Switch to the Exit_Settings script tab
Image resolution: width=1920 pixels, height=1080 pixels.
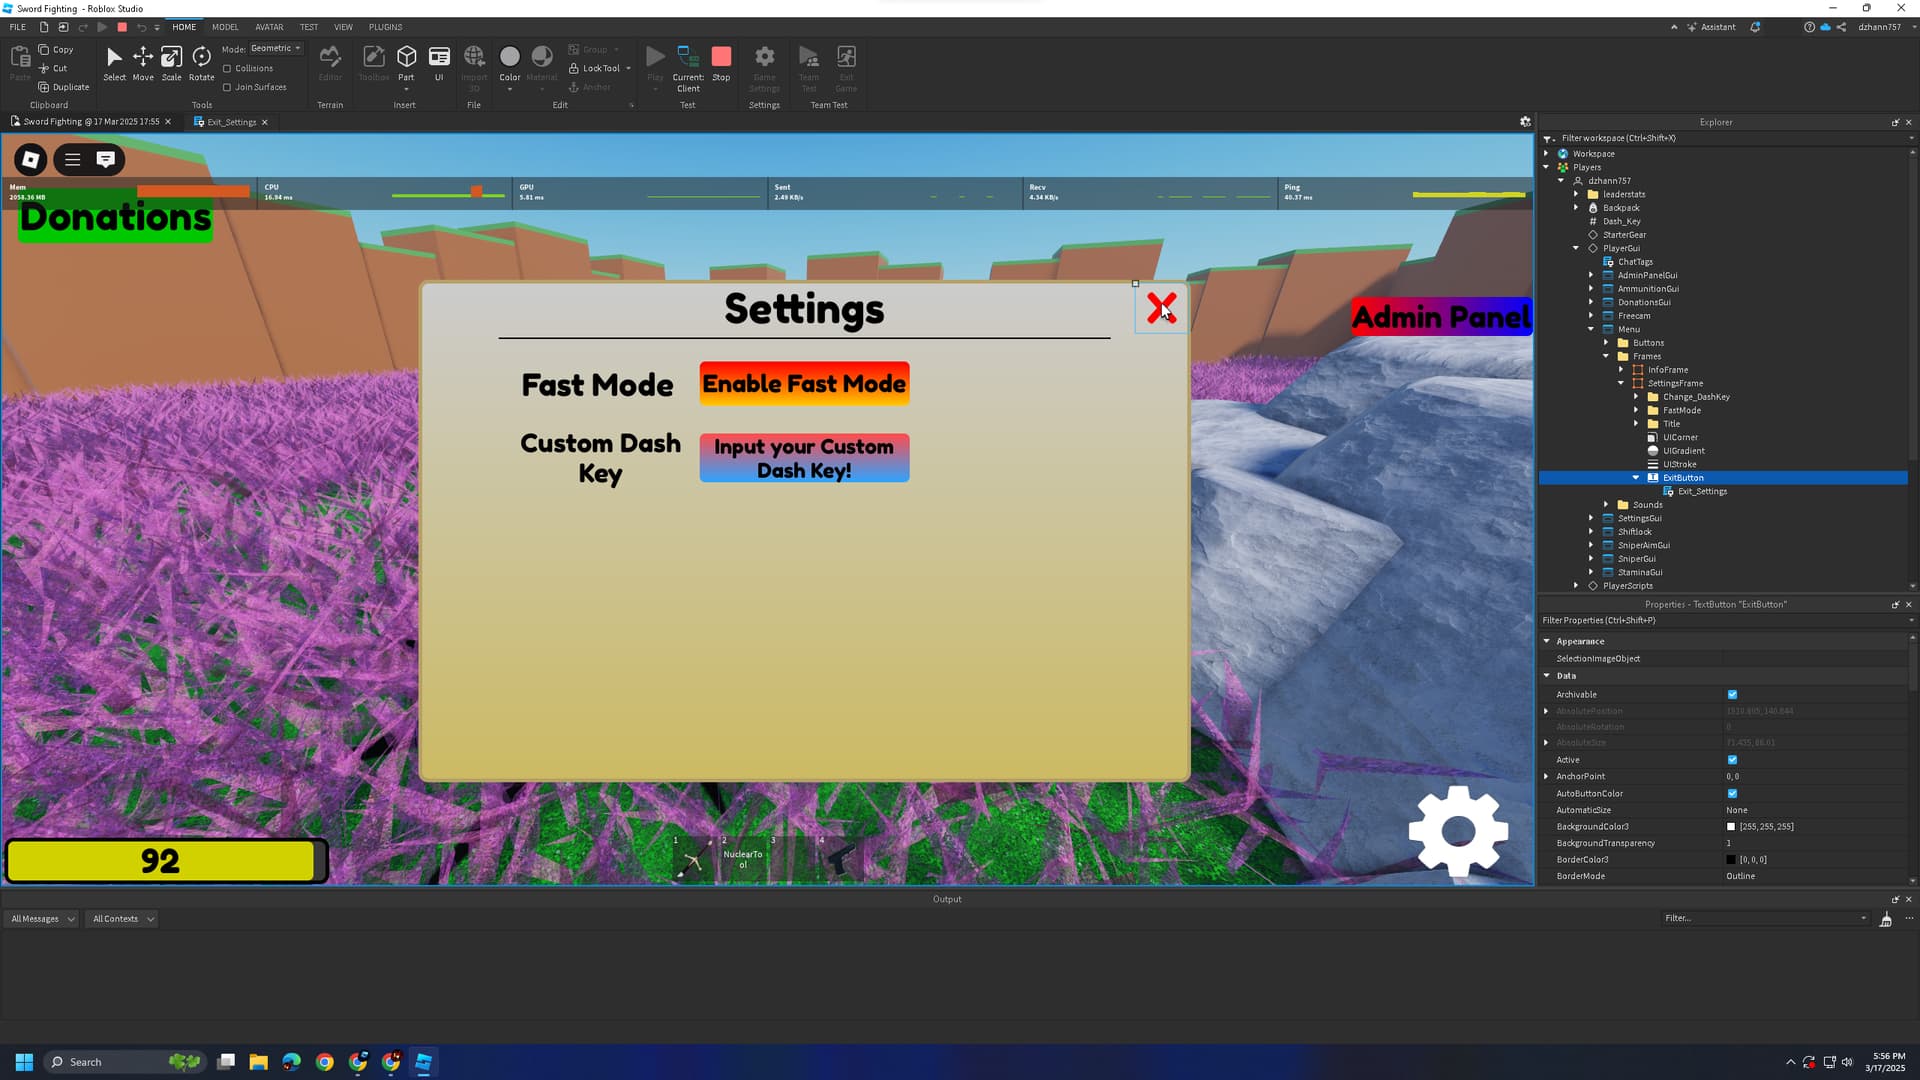(x=231, y=122)
